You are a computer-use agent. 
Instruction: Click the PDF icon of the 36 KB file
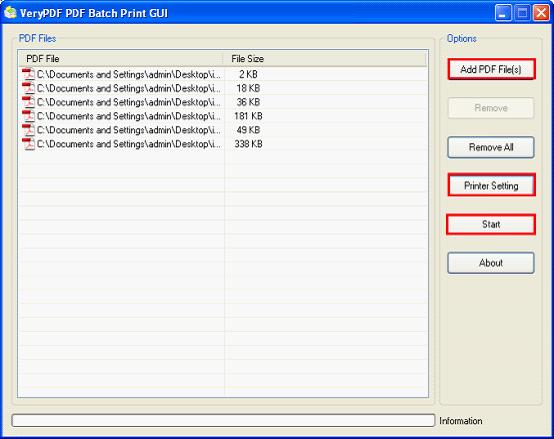(28, 102)
